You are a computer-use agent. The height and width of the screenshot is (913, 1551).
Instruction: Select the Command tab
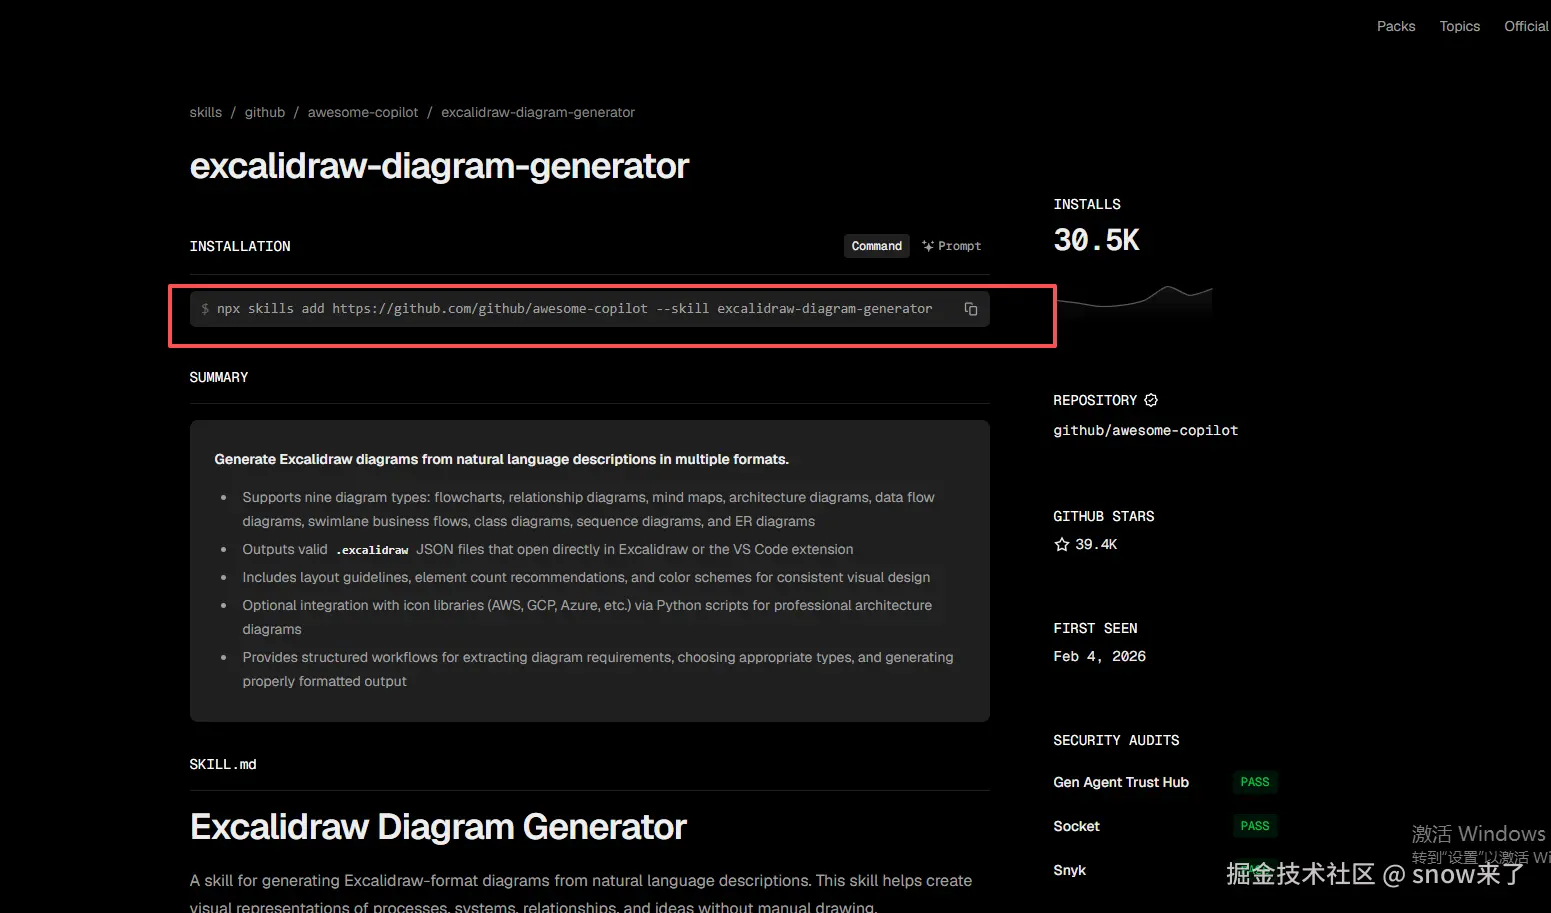[x=877, y=246]
